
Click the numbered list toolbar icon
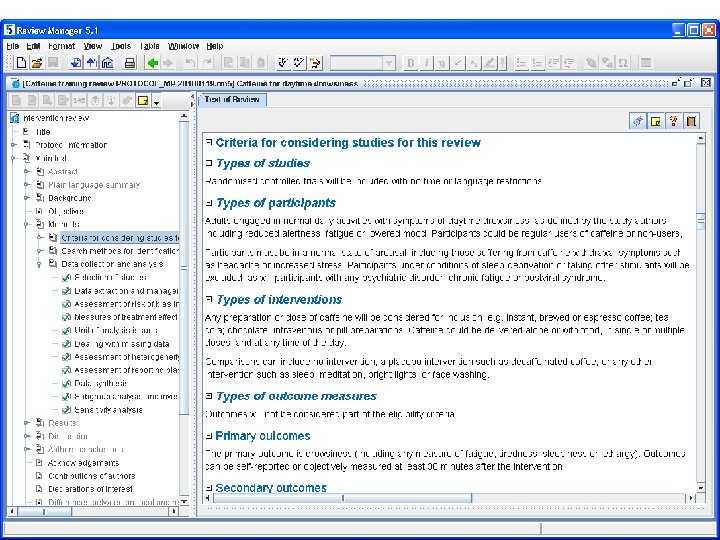[537, 63]
